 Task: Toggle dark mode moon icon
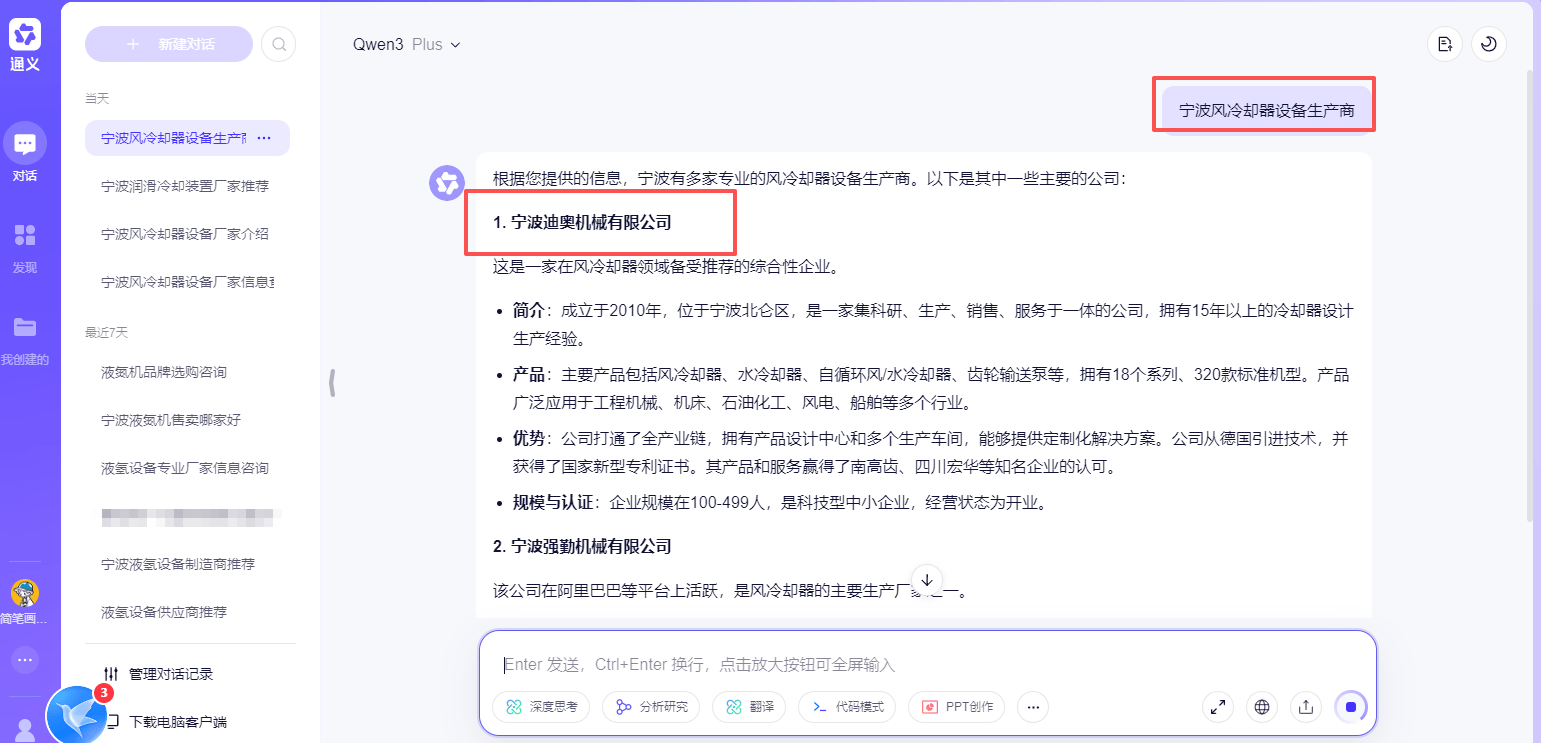coord(1489,44)
